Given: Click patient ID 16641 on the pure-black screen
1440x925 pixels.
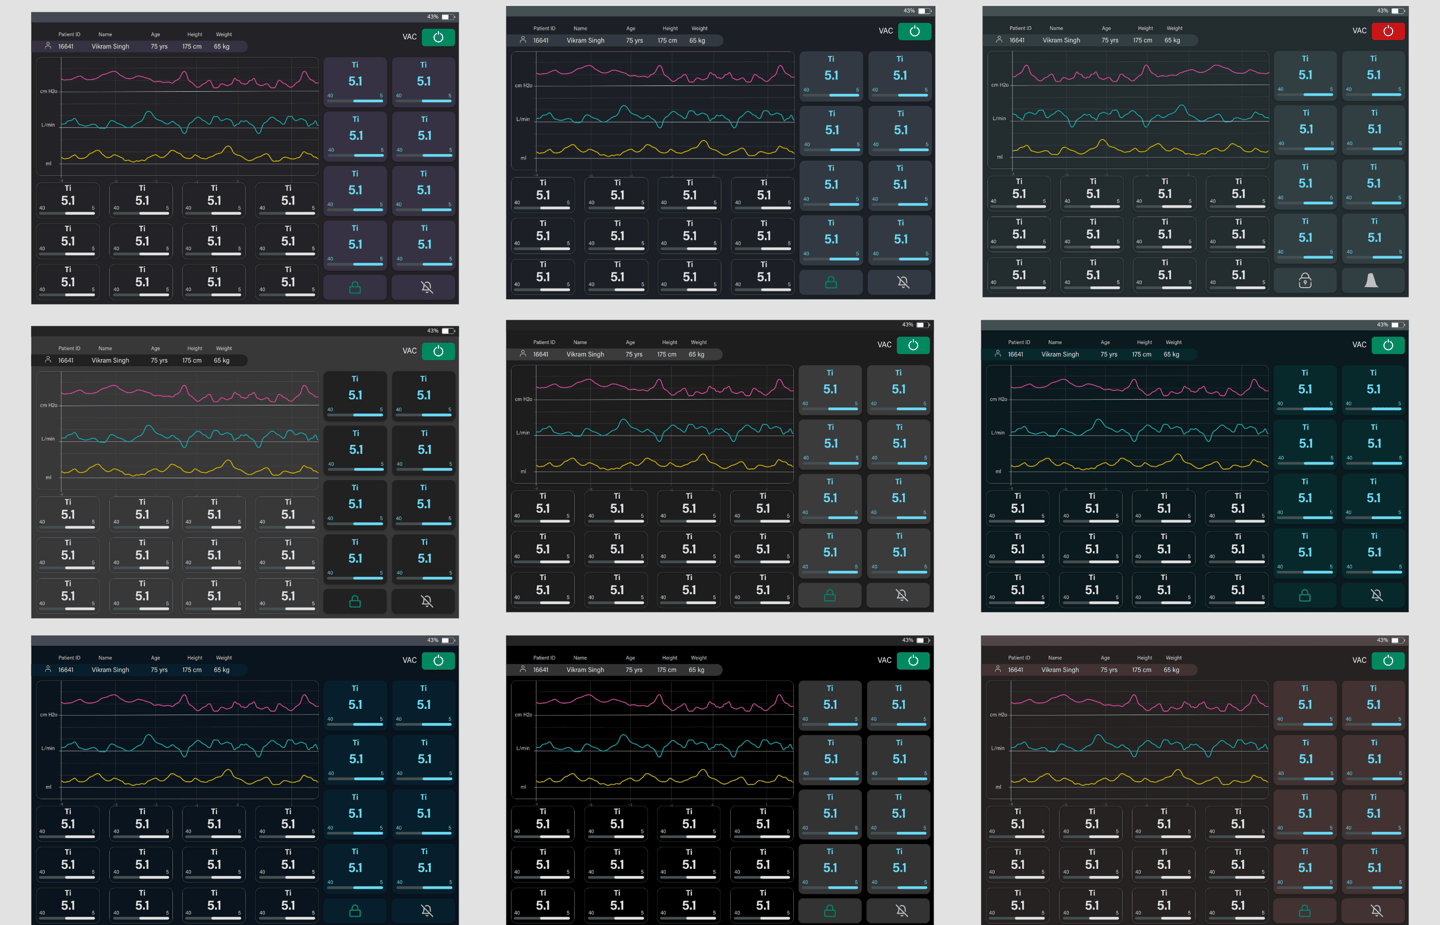Looking at the screenshot, I should point(540,670).
